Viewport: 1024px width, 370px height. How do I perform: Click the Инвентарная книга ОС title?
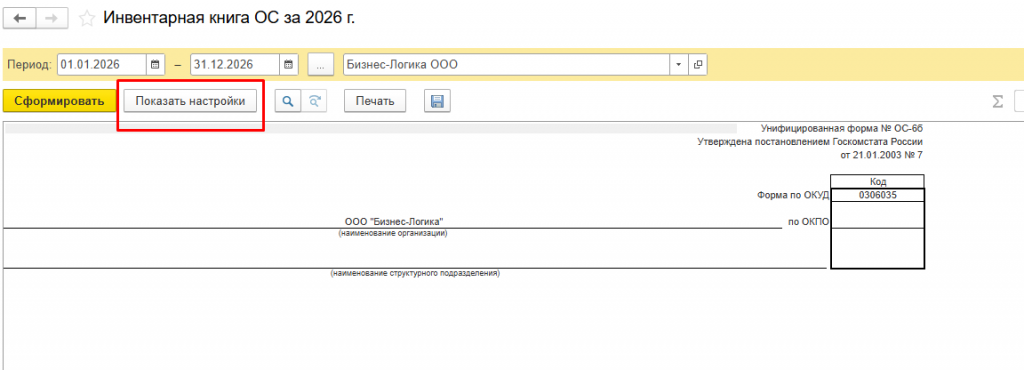(229, 18)
